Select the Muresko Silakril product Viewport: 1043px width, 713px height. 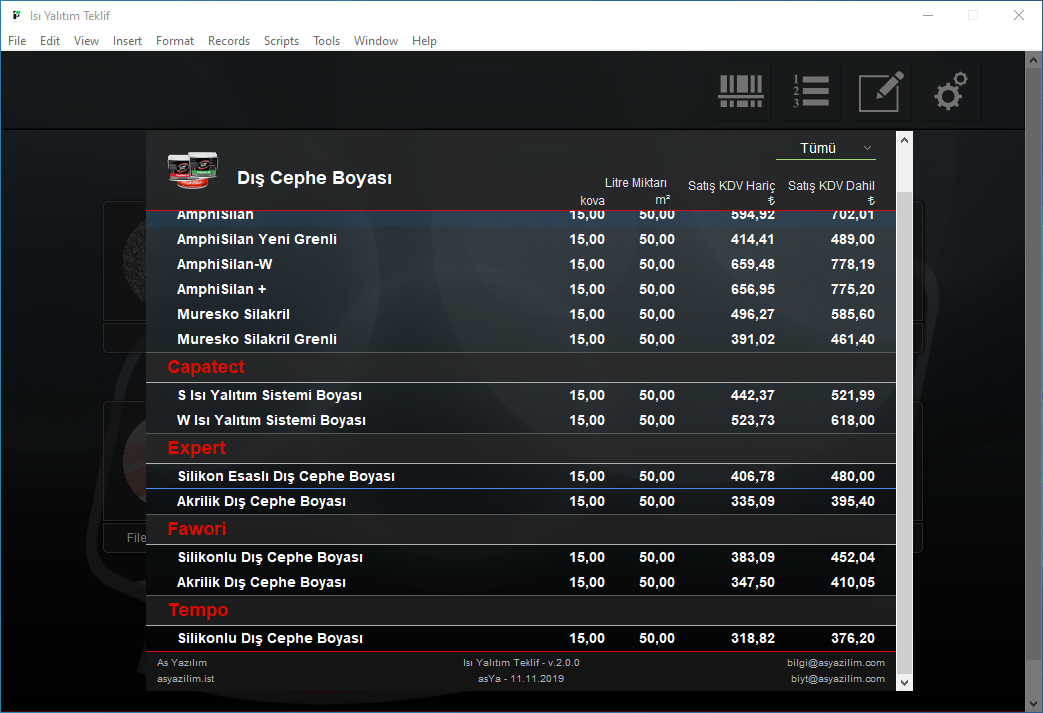tap(521, 315)
